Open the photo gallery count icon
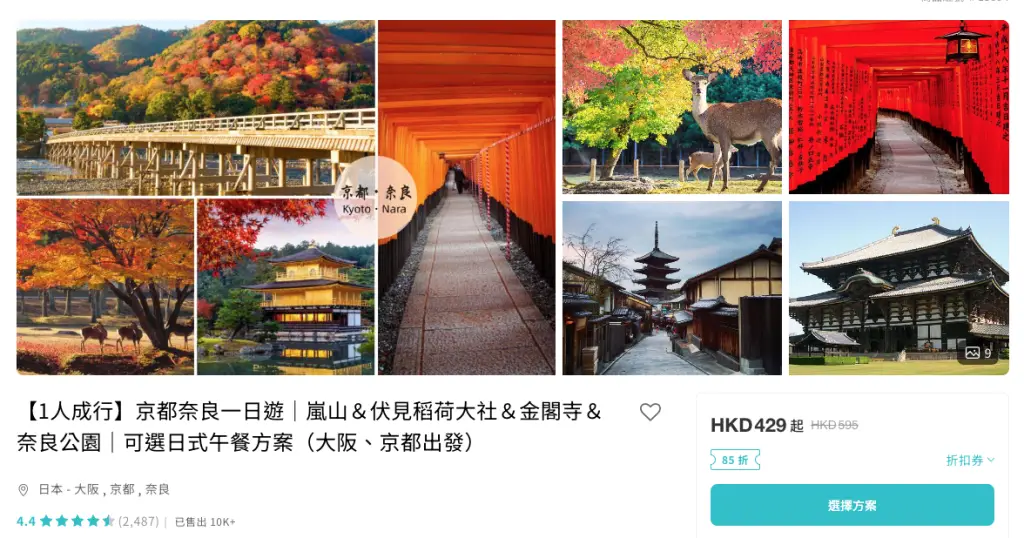 [979, 353]
